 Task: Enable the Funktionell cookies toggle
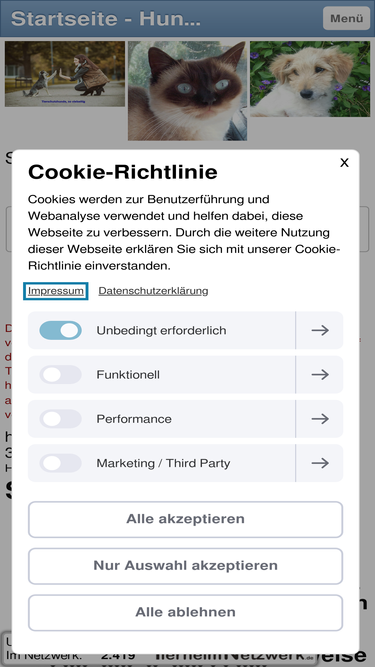pos(60,375)
